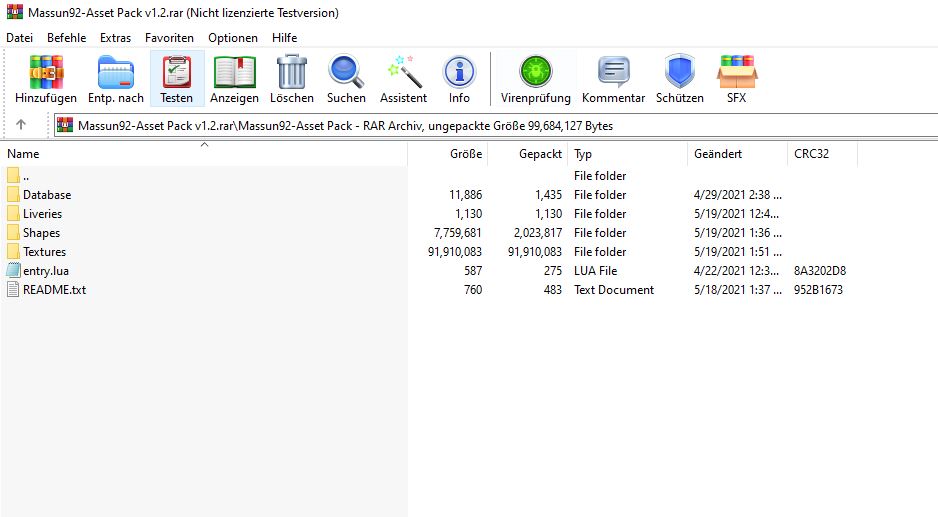Click date 5/18/2021 of README row
This screenshot has height=517, width=938.
(738, 290)
